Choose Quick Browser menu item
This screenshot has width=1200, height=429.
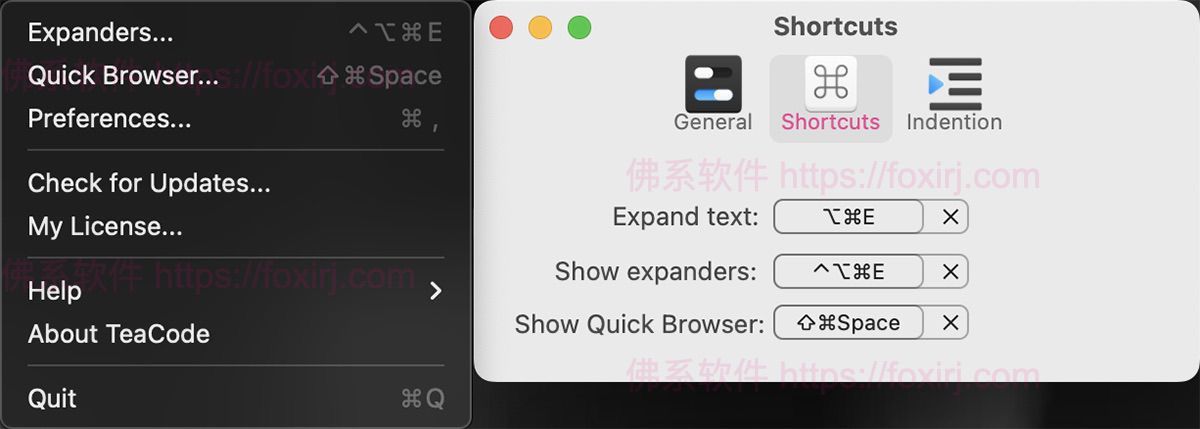click(x=123, y=76)
